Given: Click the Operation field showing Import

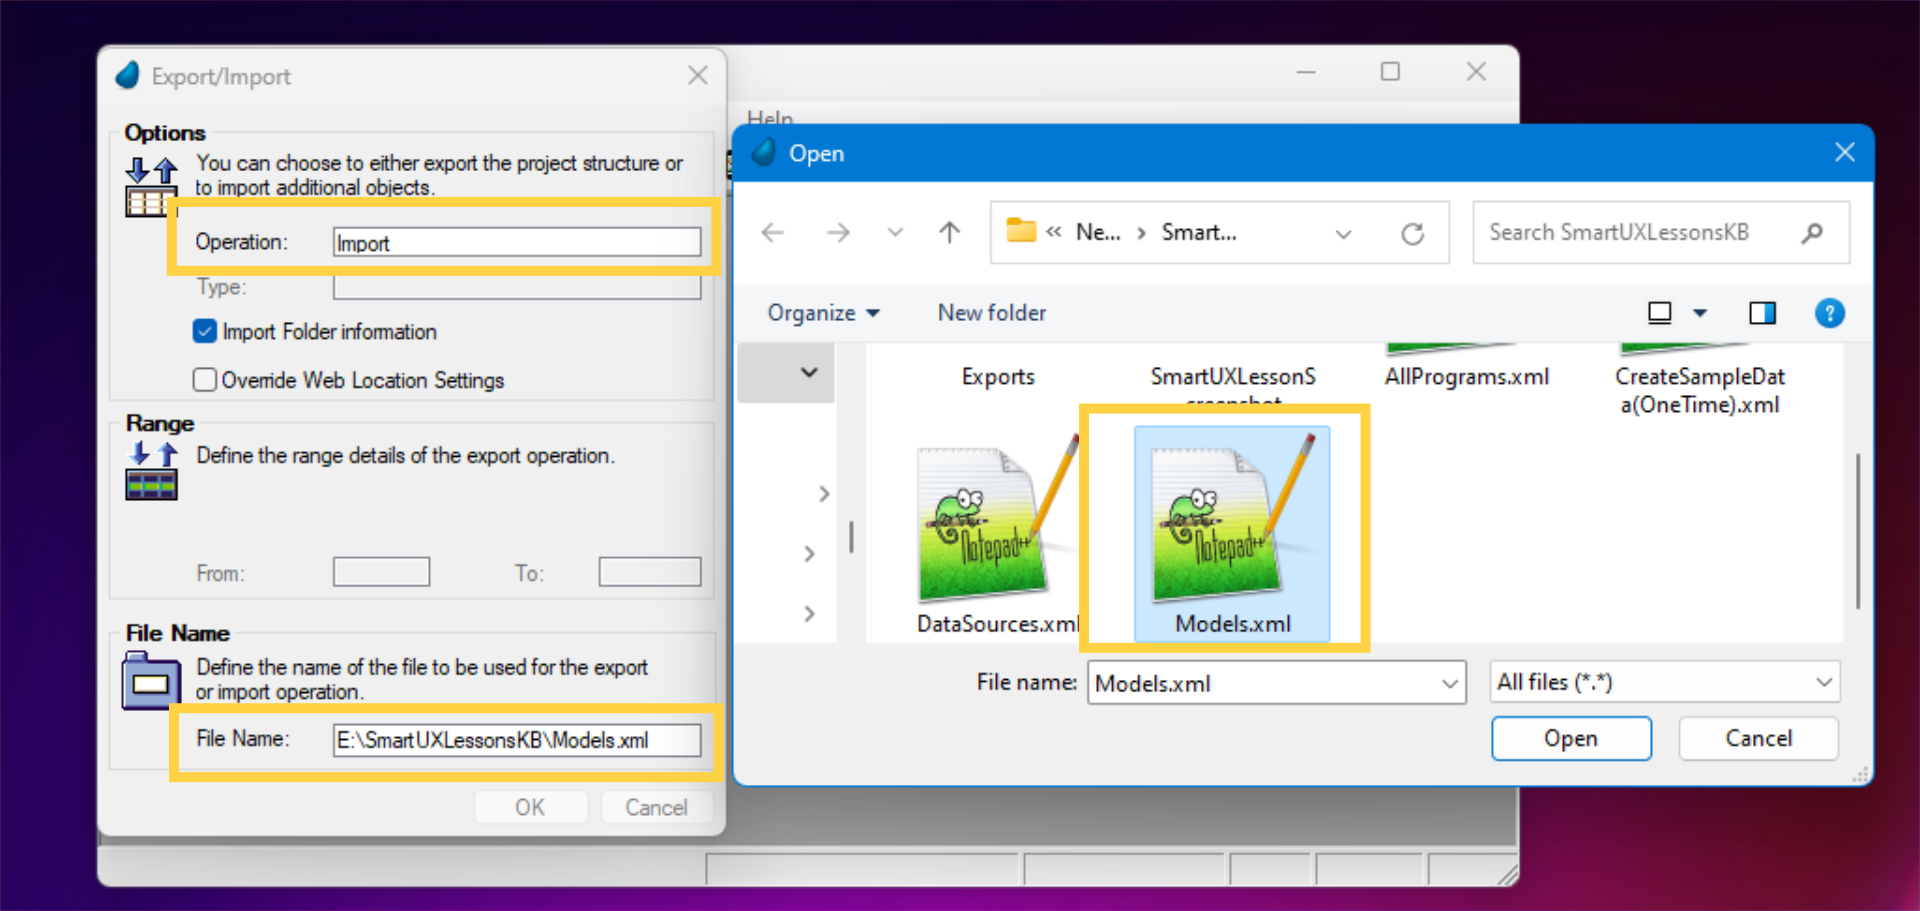Looking at the screenshot, I should [517, 243].
